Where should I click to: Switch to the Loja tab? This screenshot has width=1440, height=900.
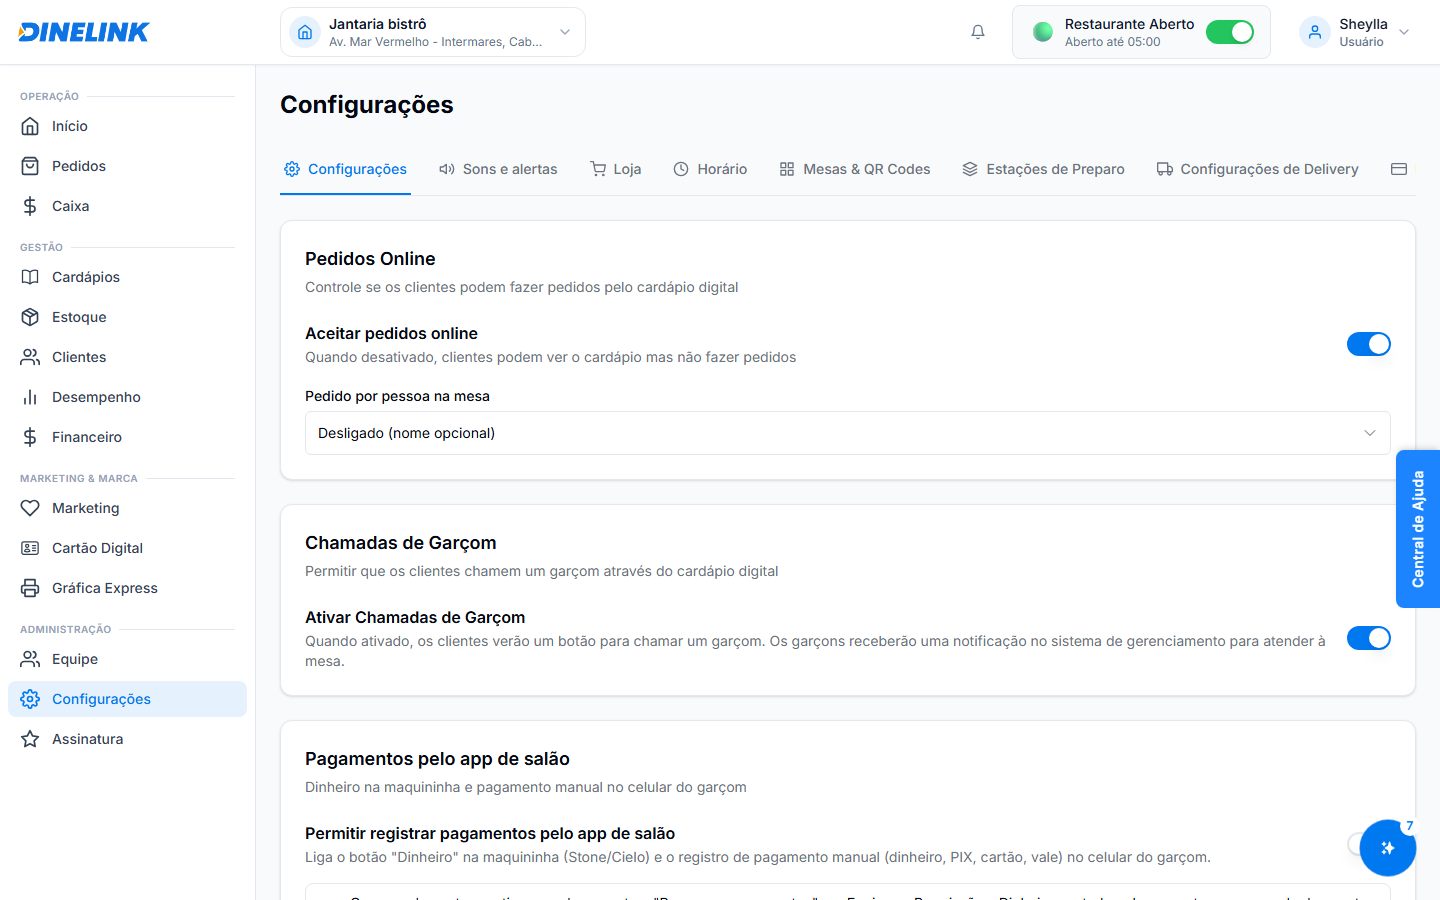(616, 169)
